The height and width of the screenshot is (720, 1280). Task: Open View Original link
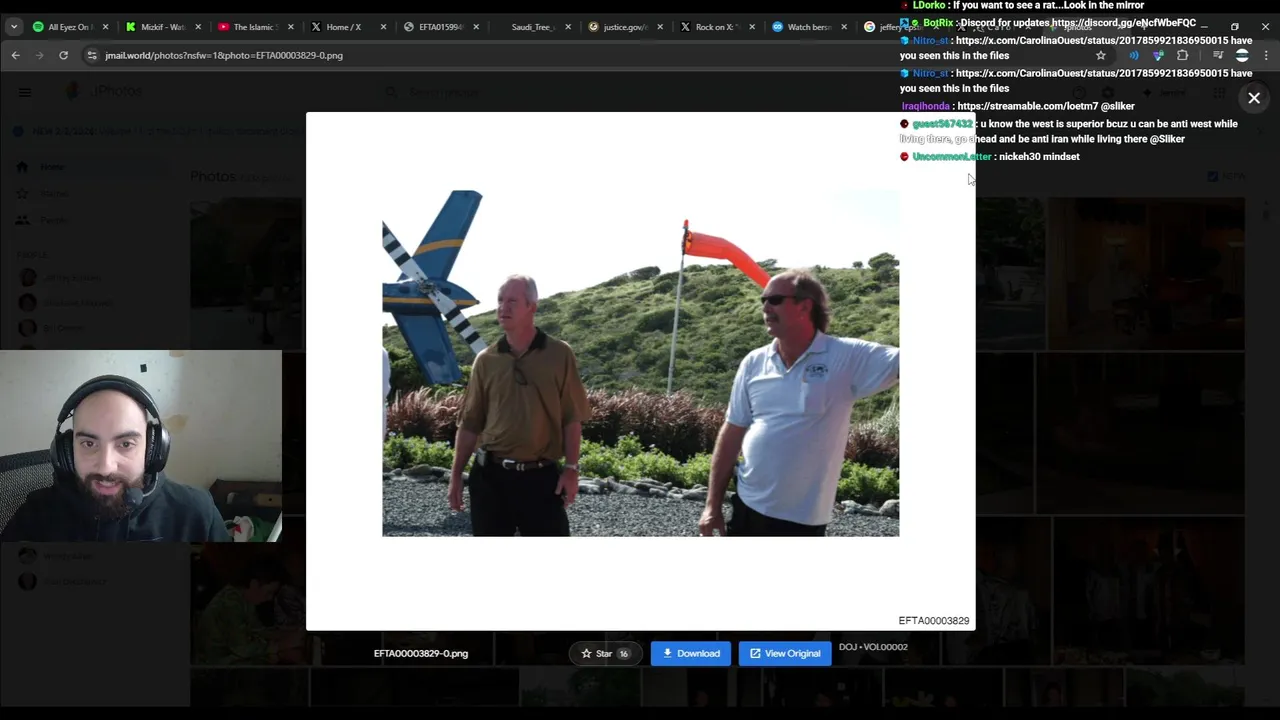click(785, 653)
